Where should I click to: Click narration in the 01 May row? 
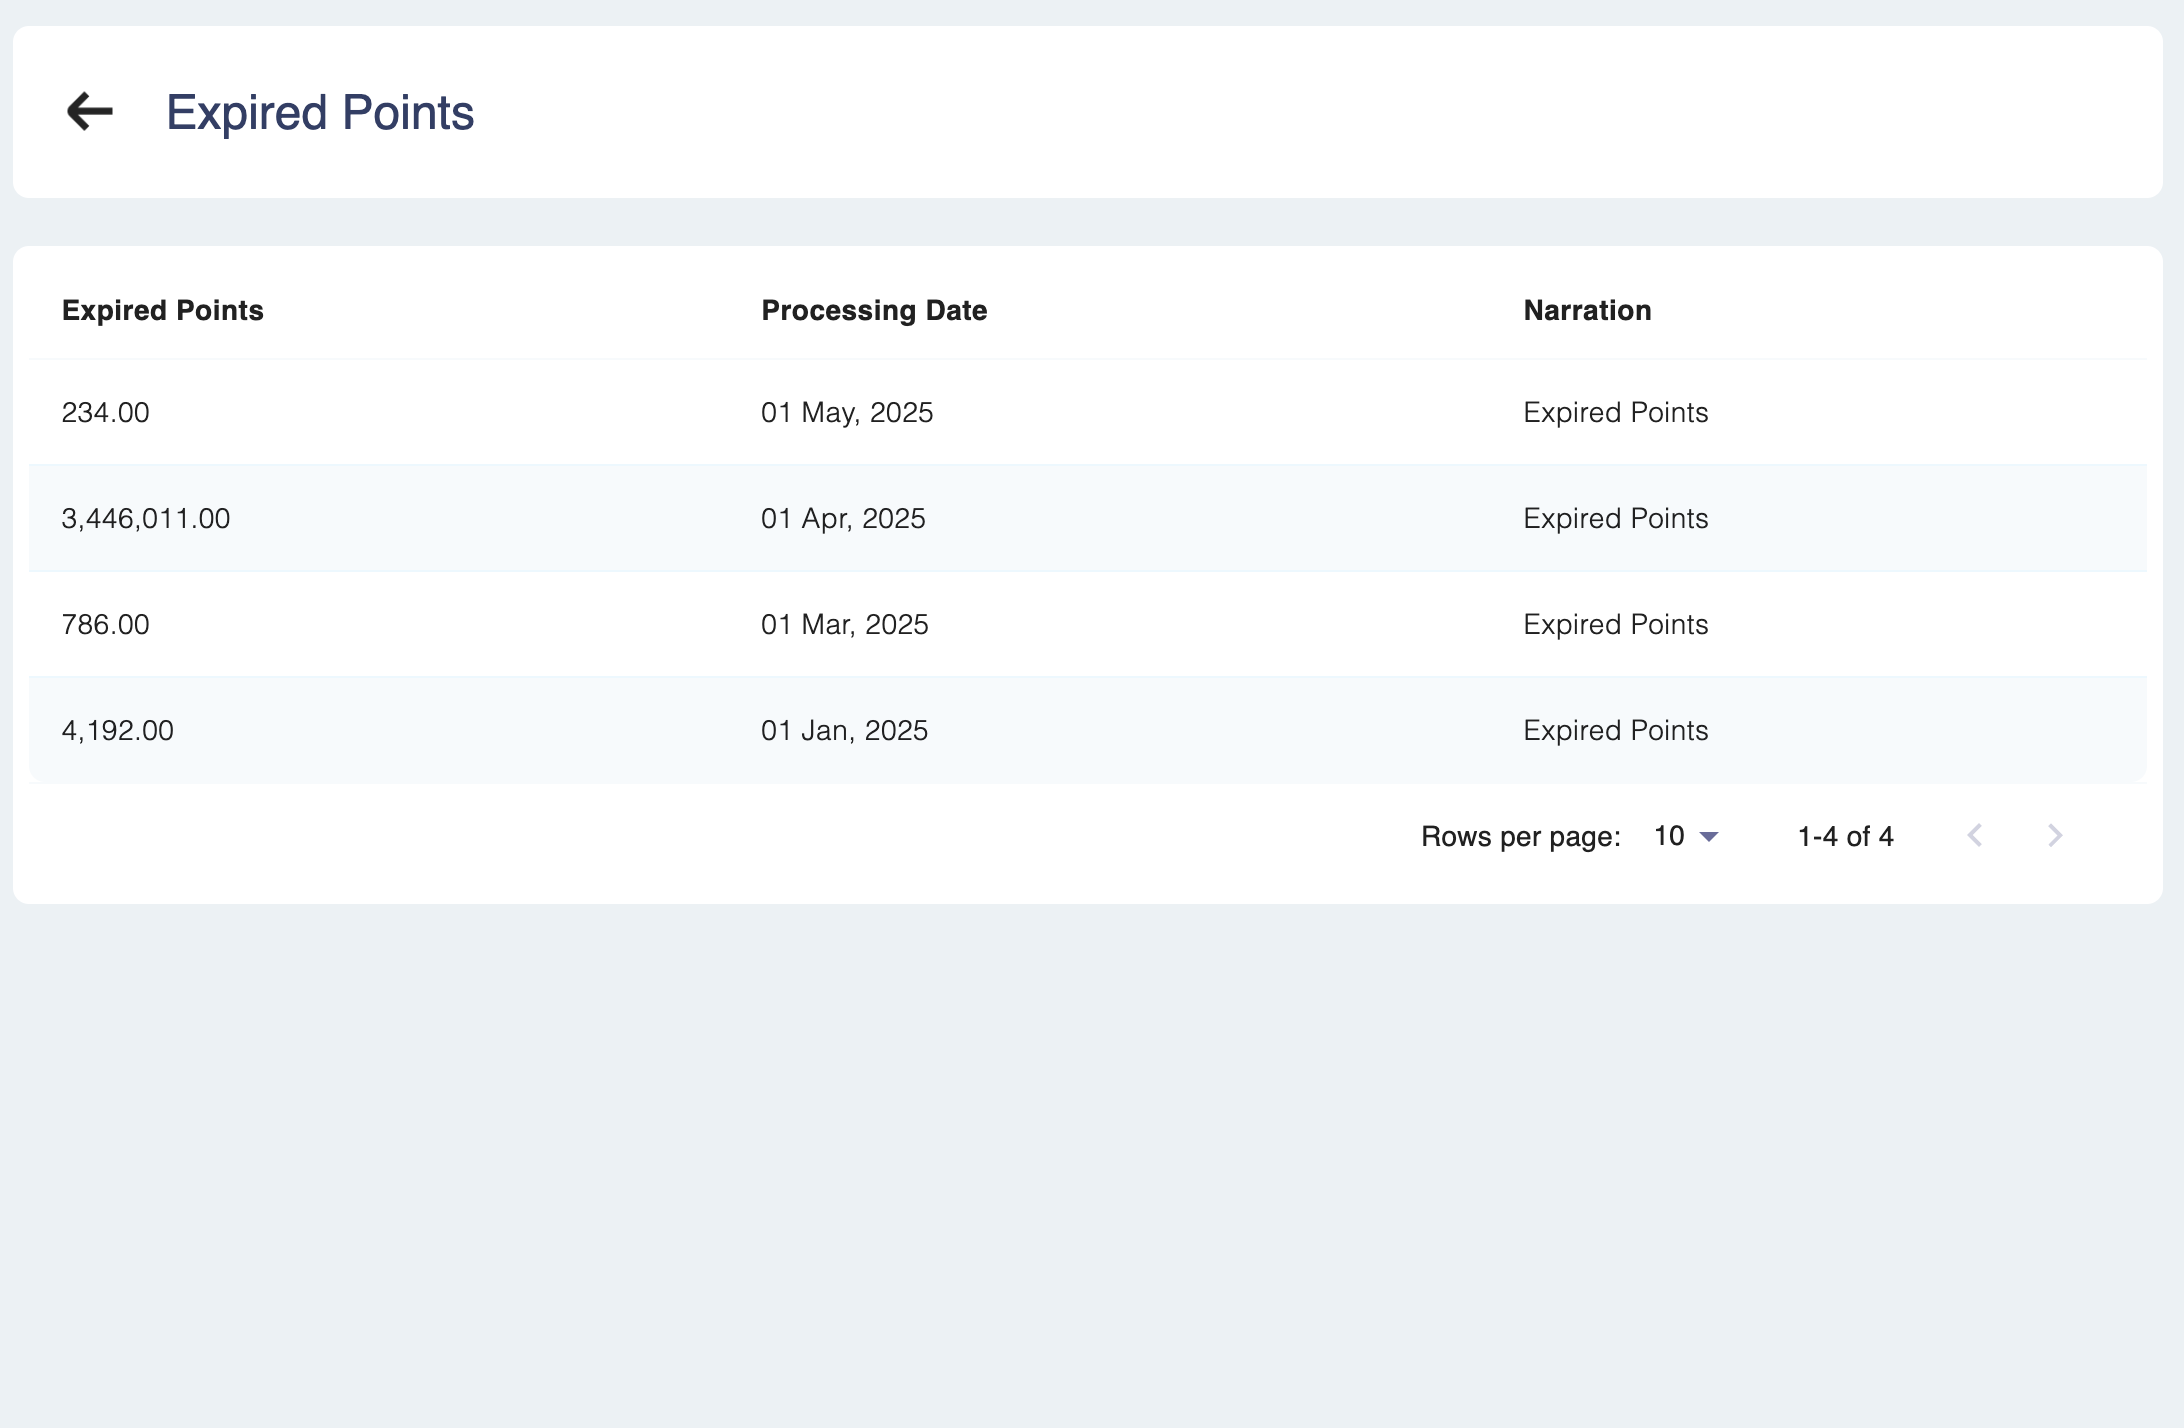click(1615, 413)
